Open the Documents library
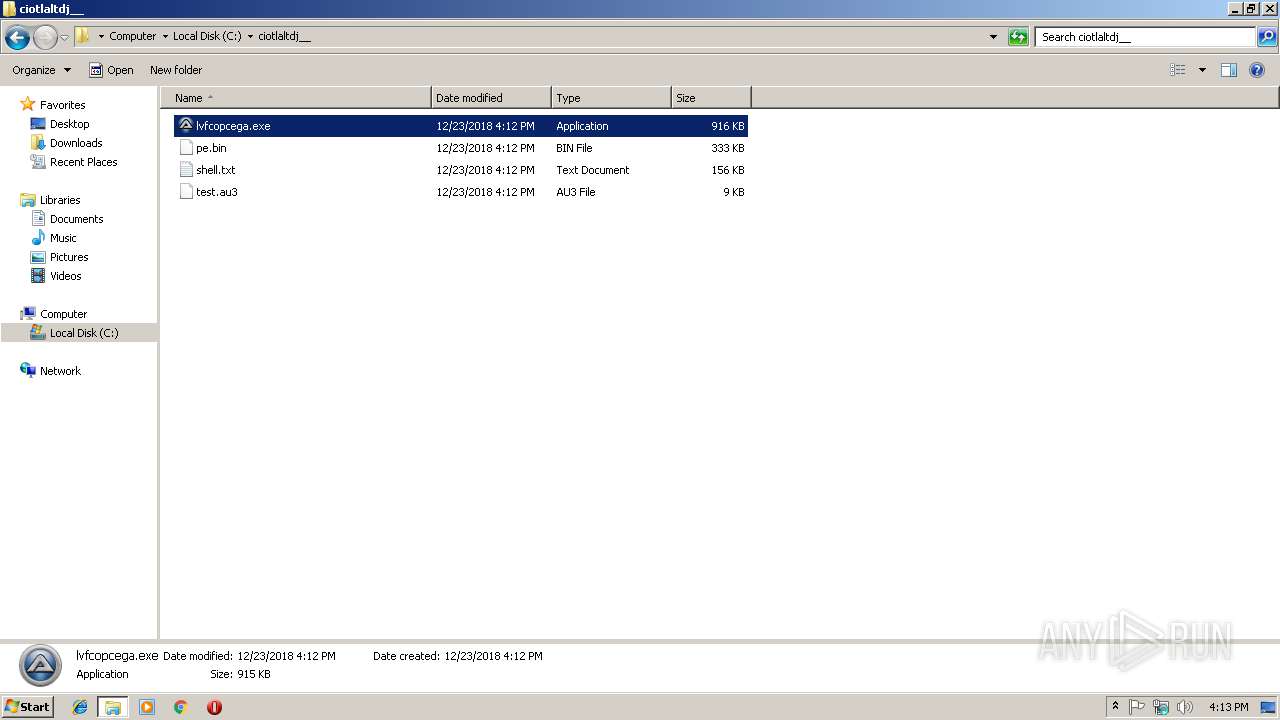The width and height of the screenshot is (1280, 720). coord(76,219)
